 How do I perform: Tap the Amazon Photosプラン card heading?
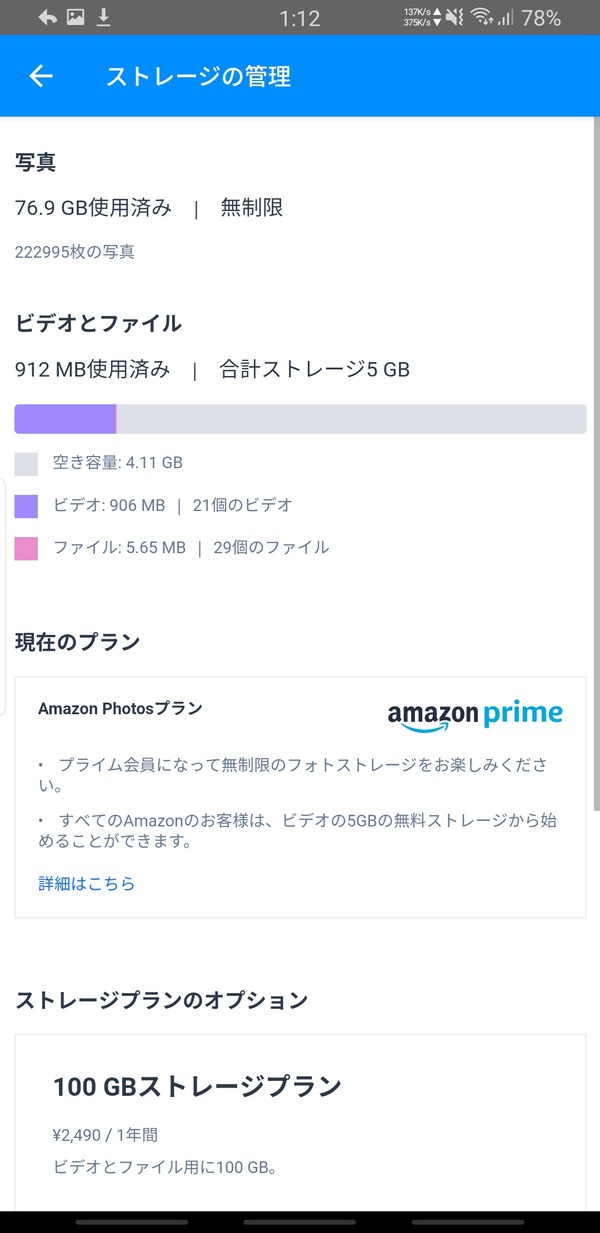[x=120, y=708]
